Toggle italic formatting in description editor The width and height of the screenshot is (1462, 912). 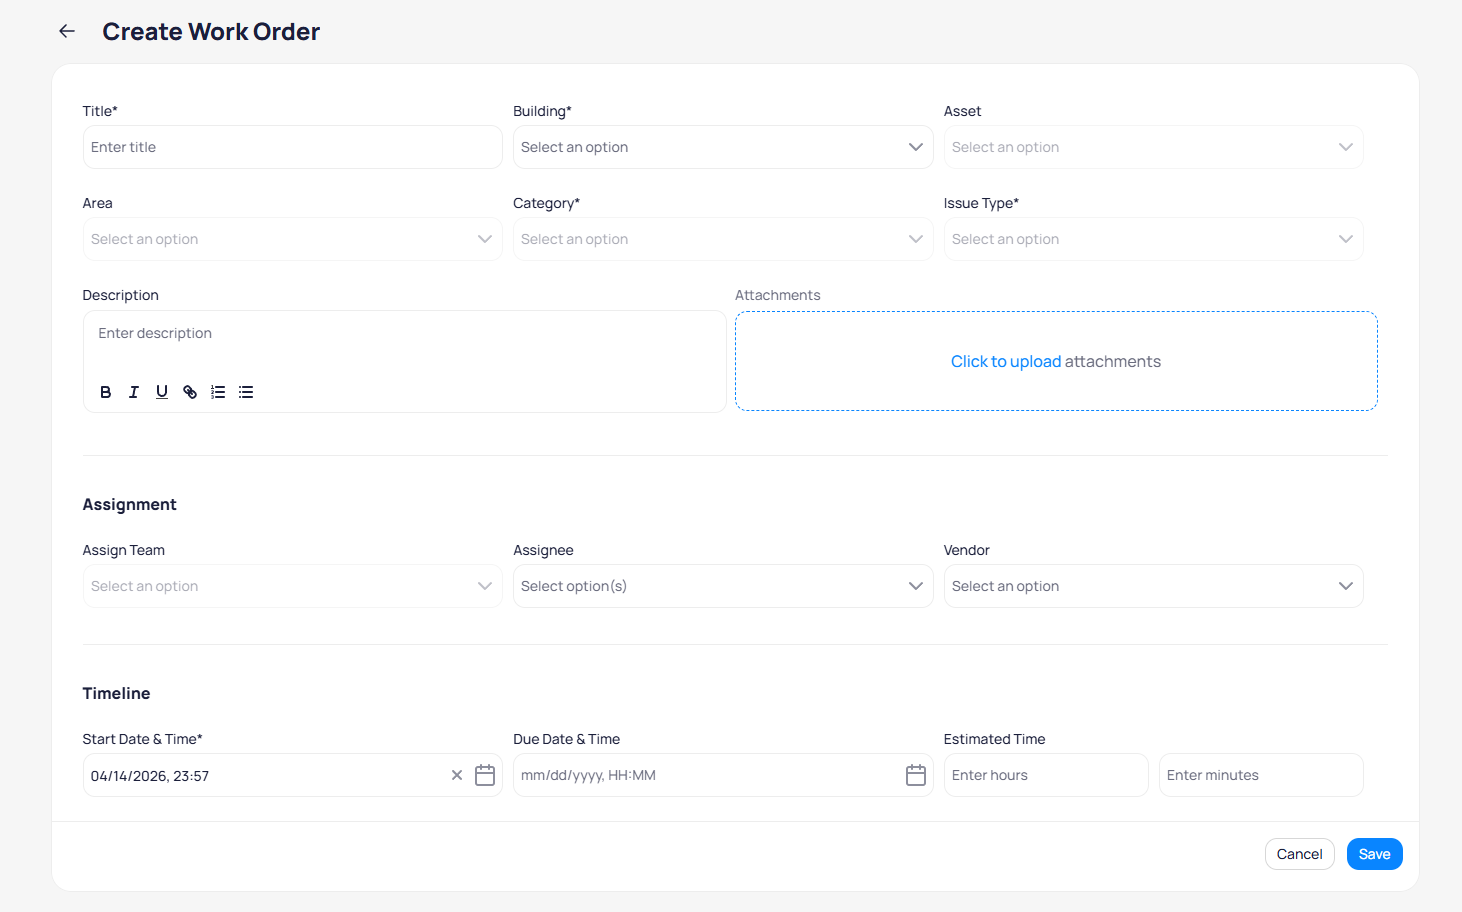(x=133, y=392)
